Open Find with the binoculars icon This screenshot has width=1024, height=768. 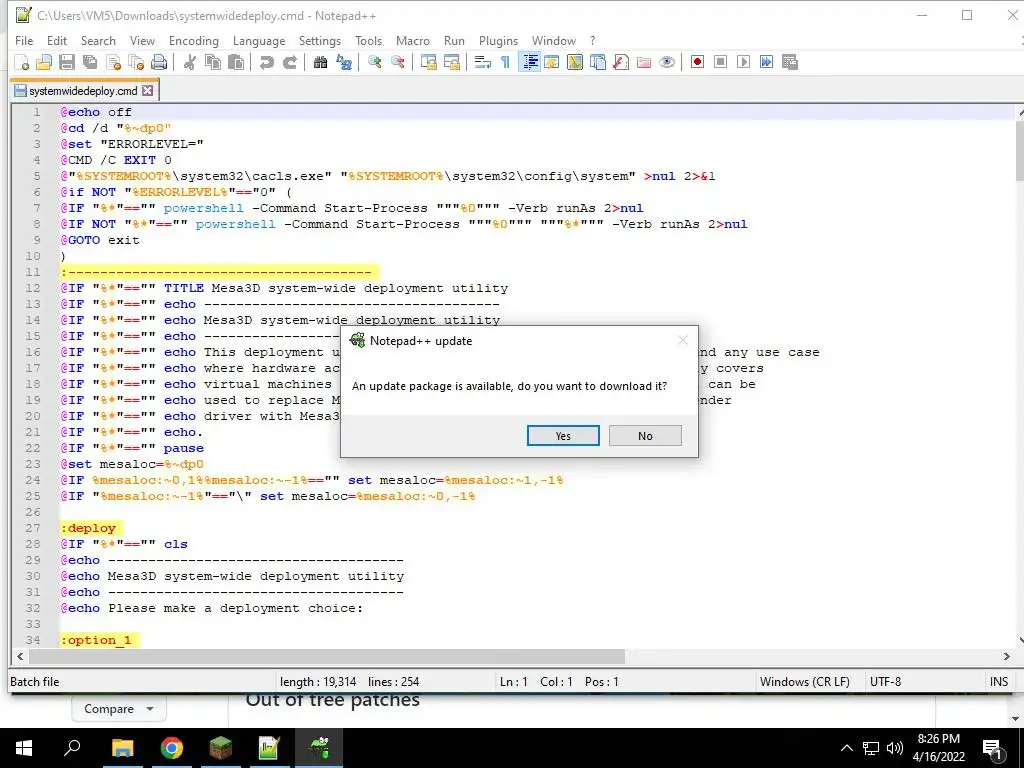pos(320,62)
